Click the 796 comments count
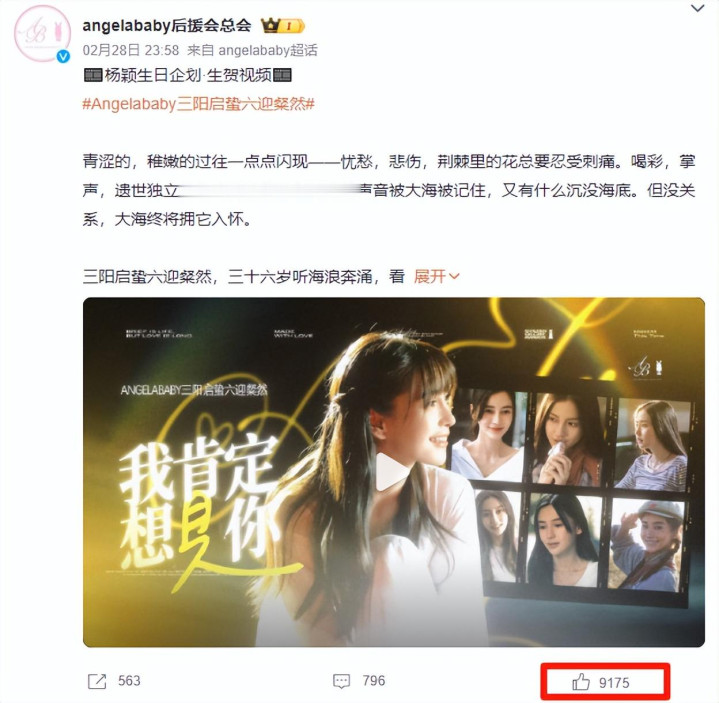Screen dimensions: 719x703 pos(374,681)
